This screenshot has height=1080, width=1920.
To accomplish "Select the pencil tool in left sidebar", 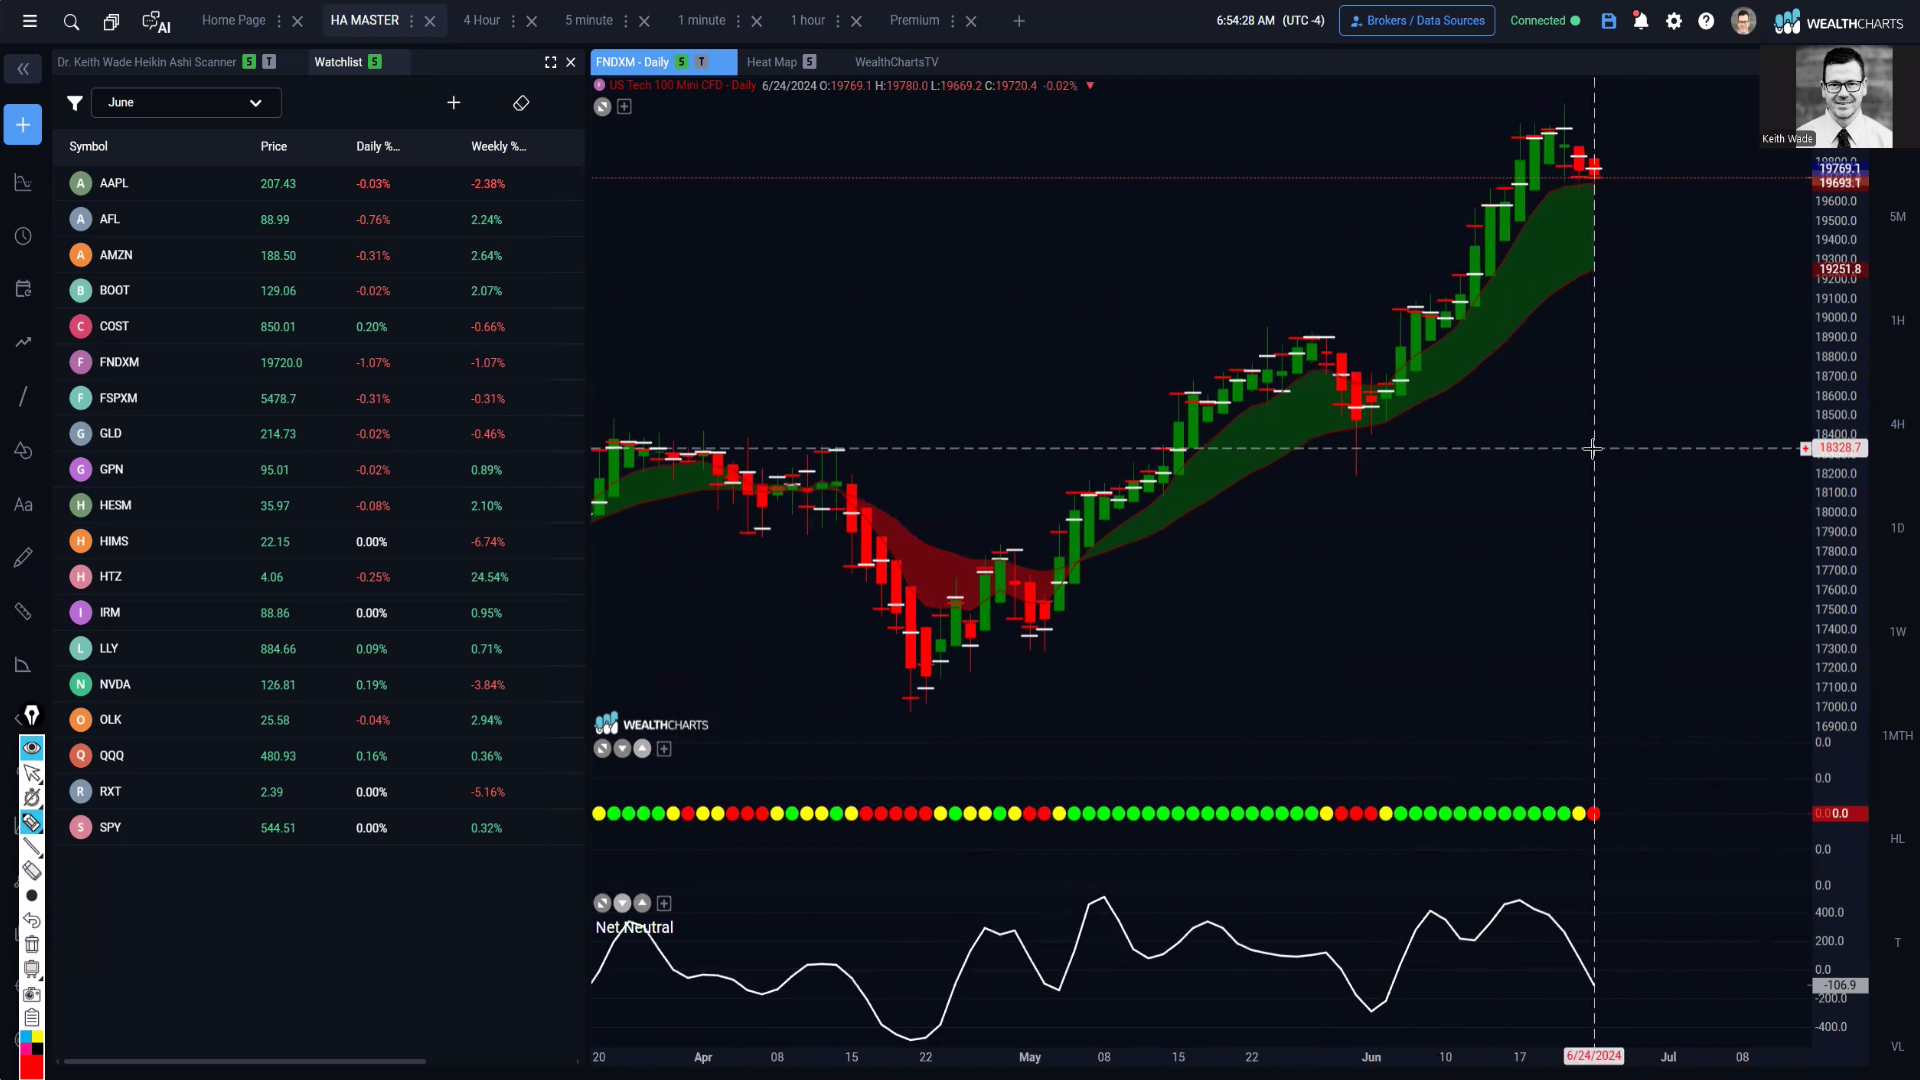I will (23, 557).
